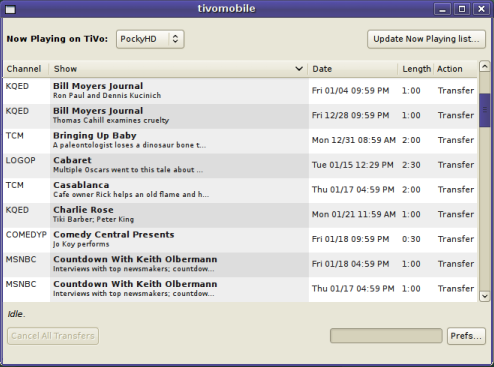Screen dimensions: 494x367
Task: Transfer Casablanca recording
Action: [456, 190]
